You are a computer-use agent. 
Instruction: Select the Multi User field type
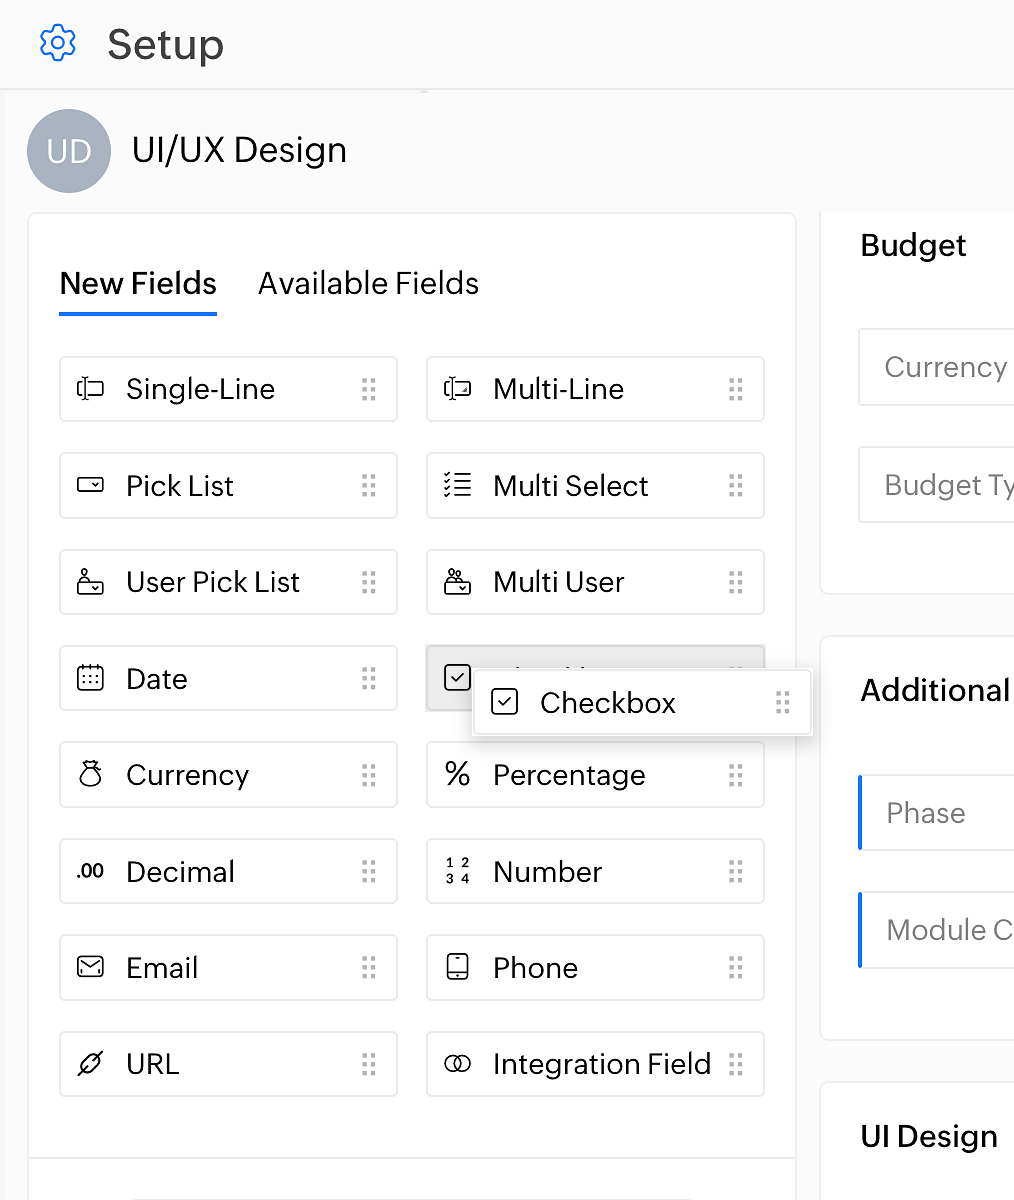pyautogui.click(x=594, y=582)
